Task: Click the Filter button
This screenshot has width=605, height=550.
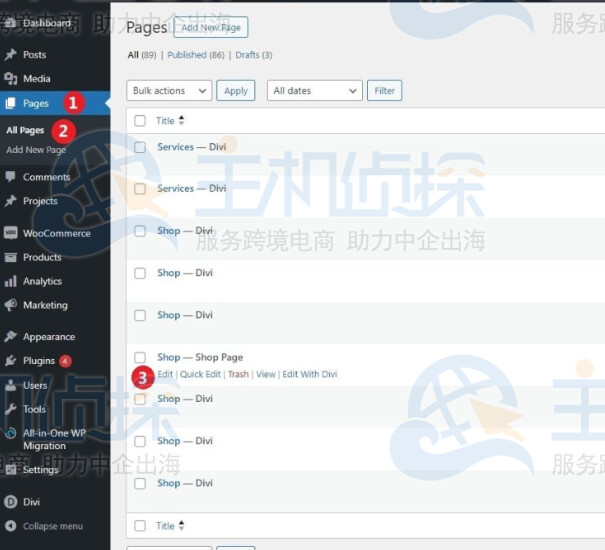Action: (384, 91)
